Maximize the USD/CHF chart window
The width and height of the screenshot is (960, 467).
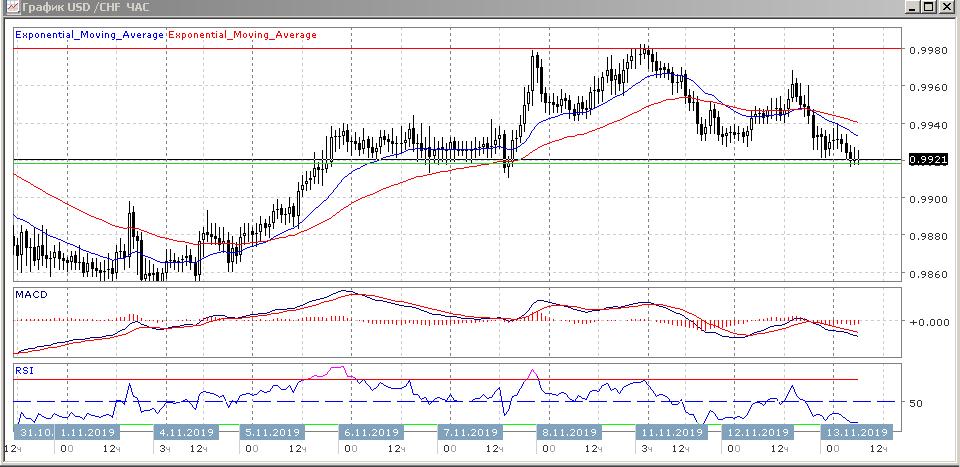(930, 7)
